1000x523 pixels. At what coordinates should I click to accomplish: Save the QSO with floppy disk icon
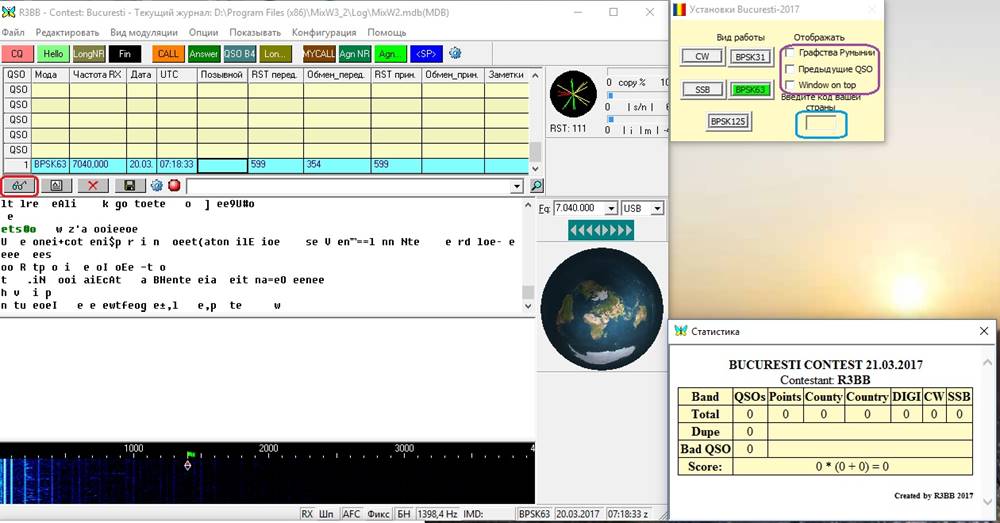coord(128,185)
